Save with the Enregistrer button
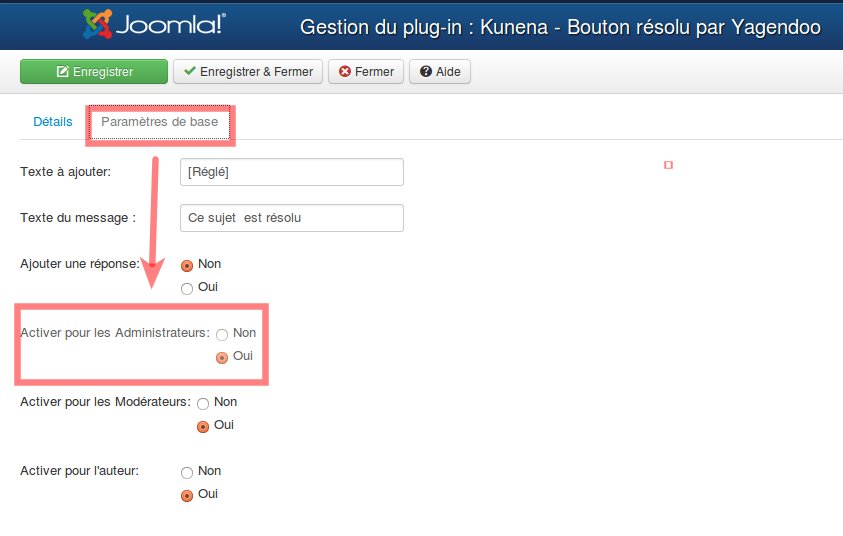 (x=94, y=72)
